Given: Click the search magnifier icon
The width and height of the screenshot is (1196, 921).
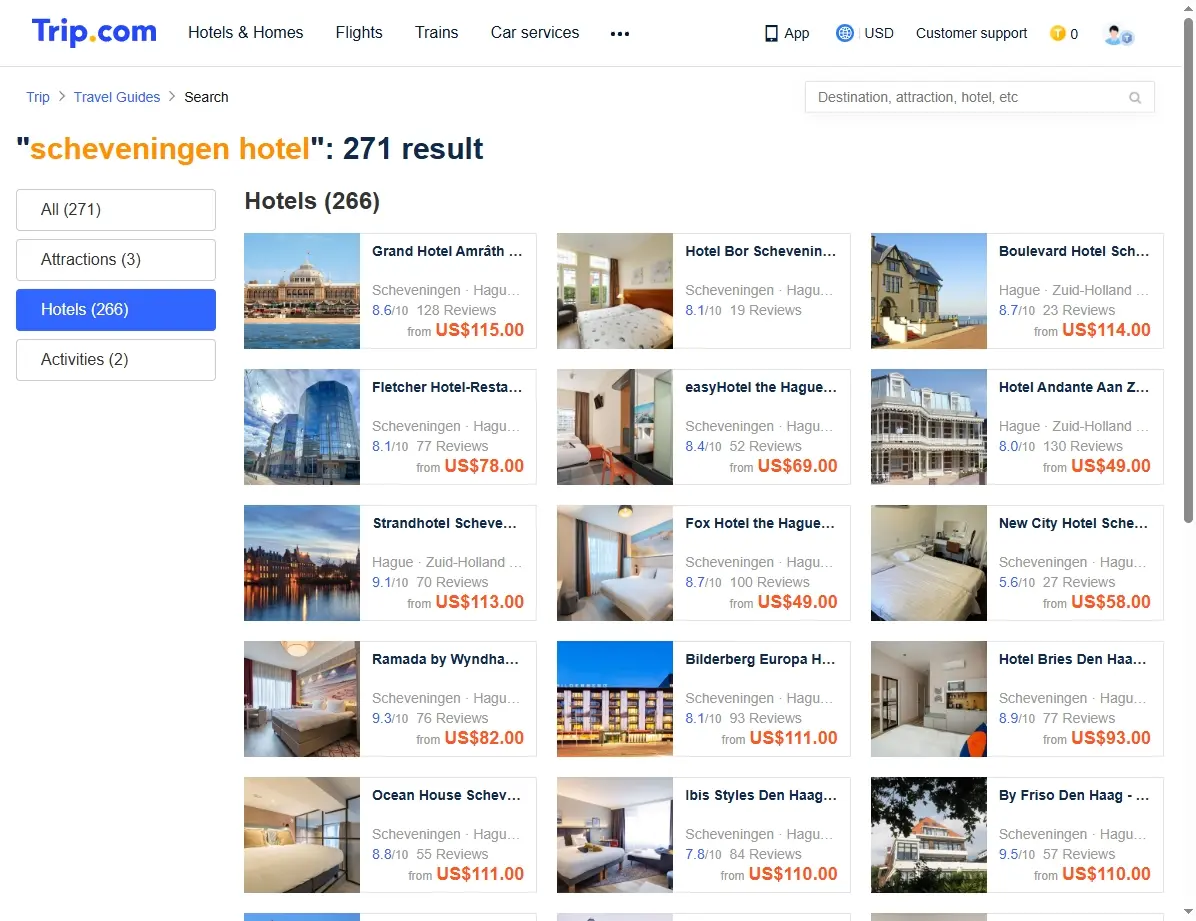Looking at the screenshot, I should pyautogui.click(x=1135, y=98).
